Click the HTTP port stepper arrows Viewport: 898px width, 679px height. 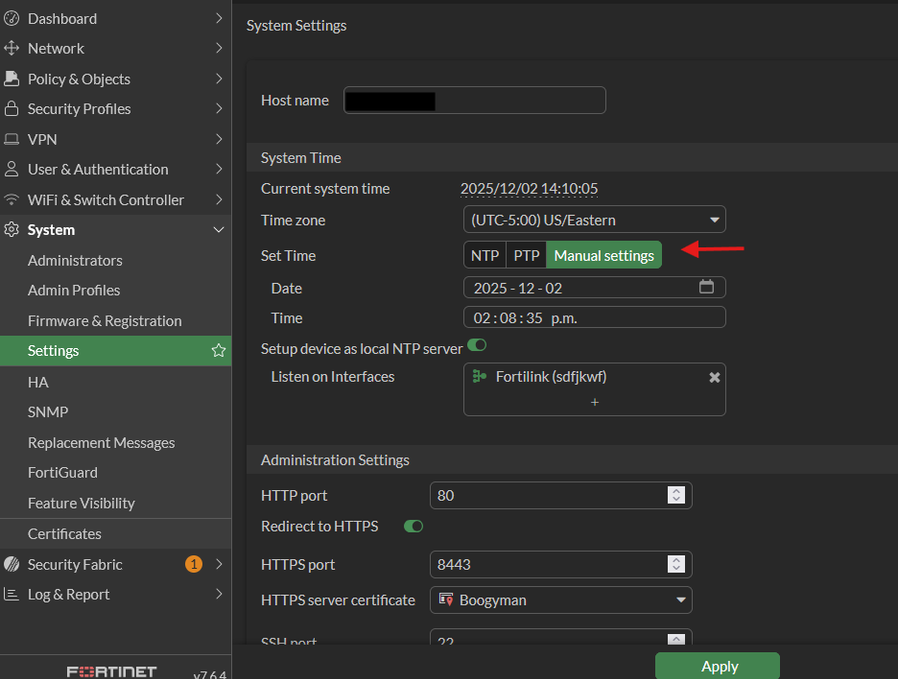click(x=676, y=495)
